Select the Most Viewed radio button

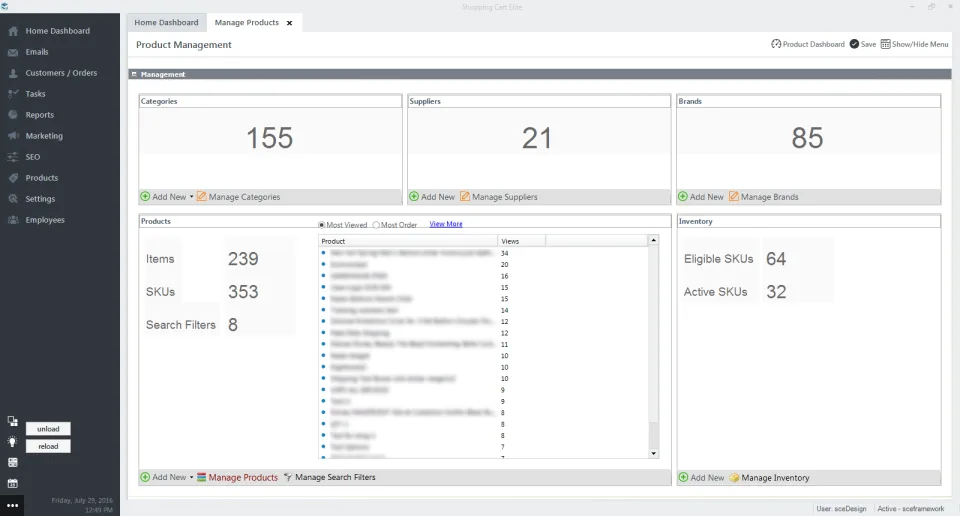tap(321, 225)
